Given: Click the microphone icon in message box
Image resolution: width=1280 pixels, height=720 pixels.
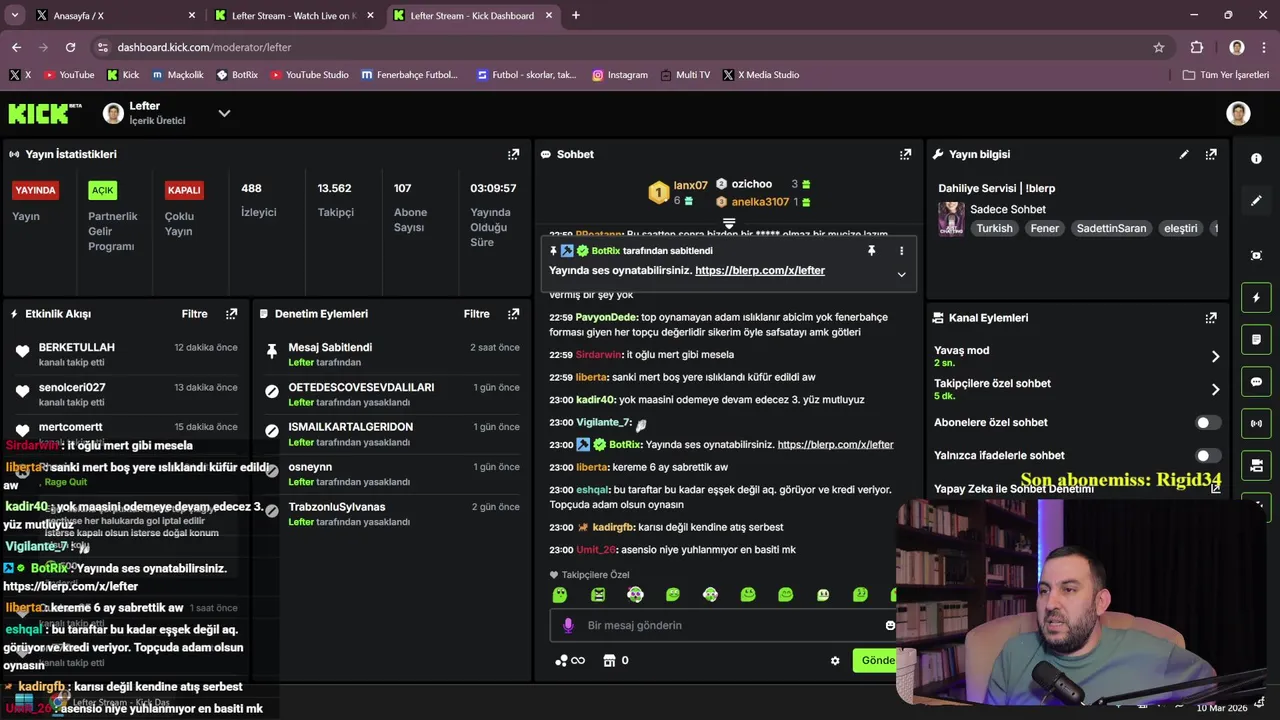Looking at the screenshot, I should (x=568, y=626).
